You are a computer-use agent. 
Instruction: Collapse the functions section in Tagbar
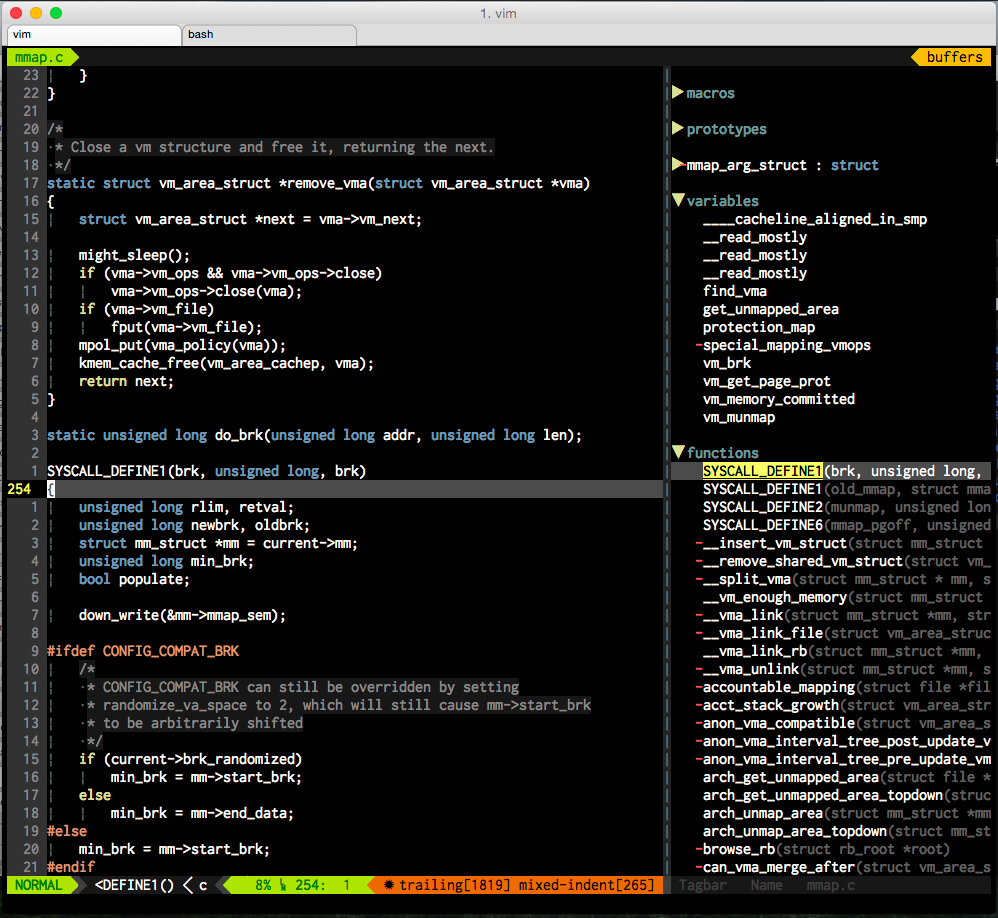point(678,453)
